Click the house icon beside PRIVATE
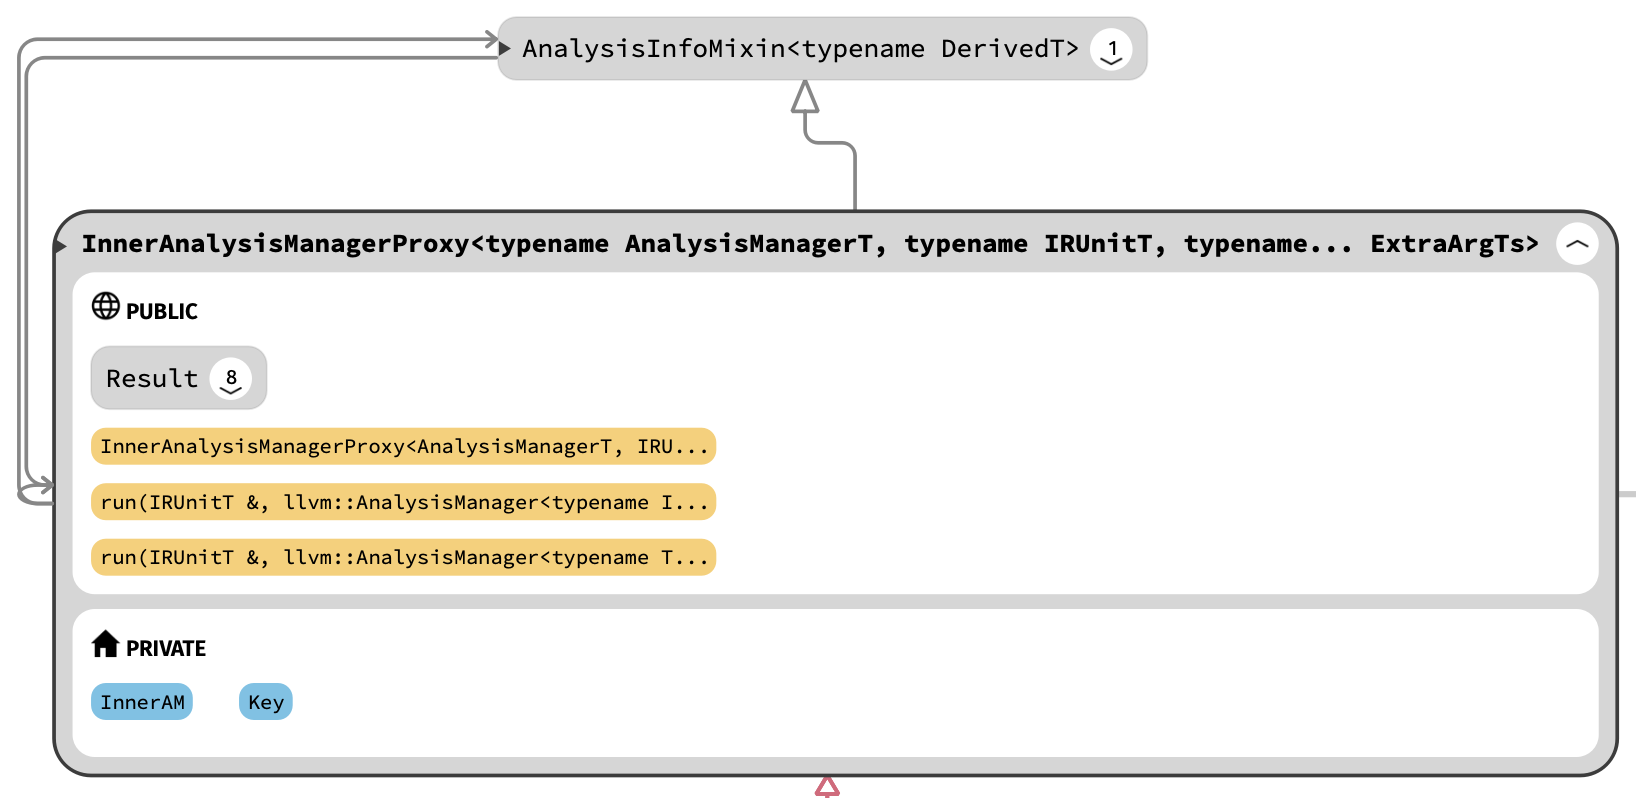This screenshot has height=798, width=1636. (x=105, y=644)
